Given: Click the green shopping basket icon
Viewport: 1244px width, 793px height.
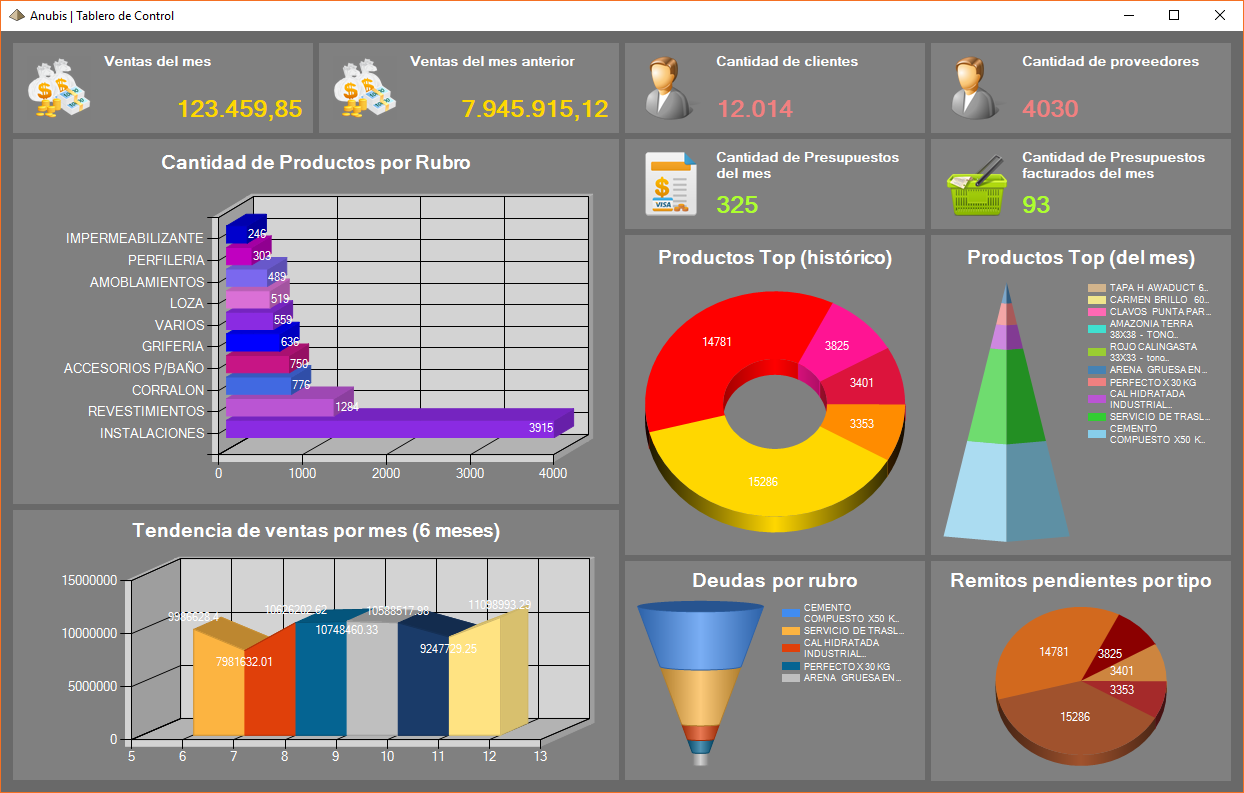Looking at the screenshot, I should [x=976, y=186].
